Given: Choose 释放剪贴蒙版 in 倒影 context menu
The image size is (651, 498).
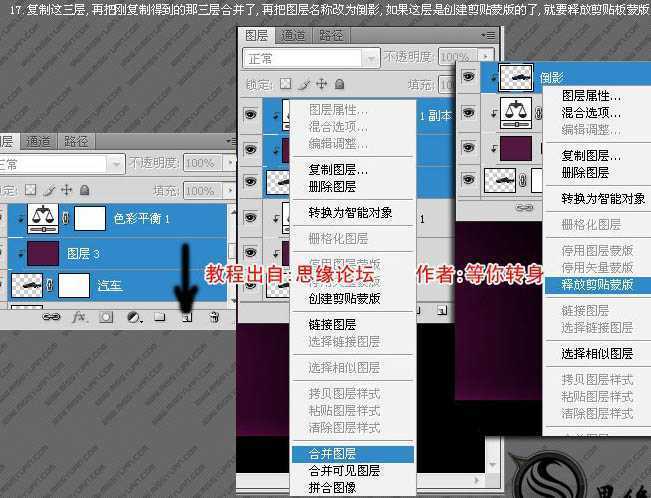Looking at the screenshot, I should pos(598,285).
